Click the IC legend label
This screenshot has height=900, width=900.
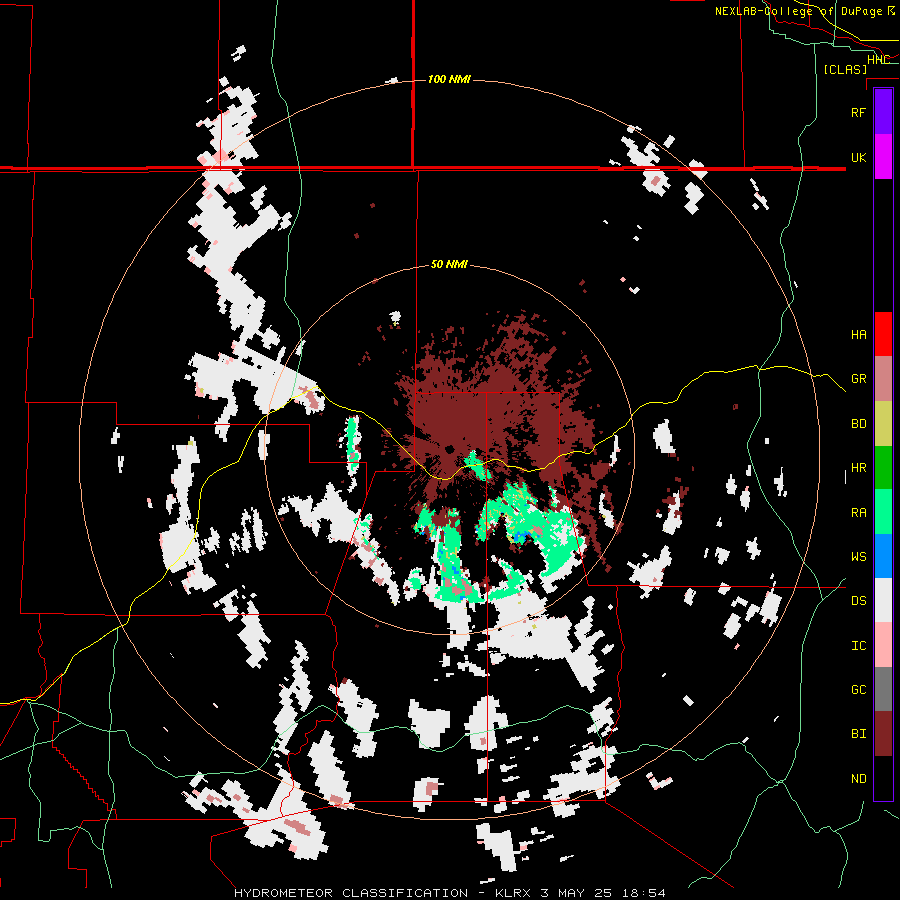[858, 646]
